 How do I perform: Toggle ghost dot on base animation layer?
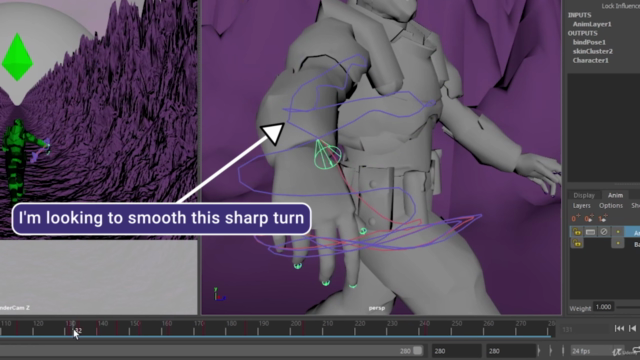tap(618, 244)
